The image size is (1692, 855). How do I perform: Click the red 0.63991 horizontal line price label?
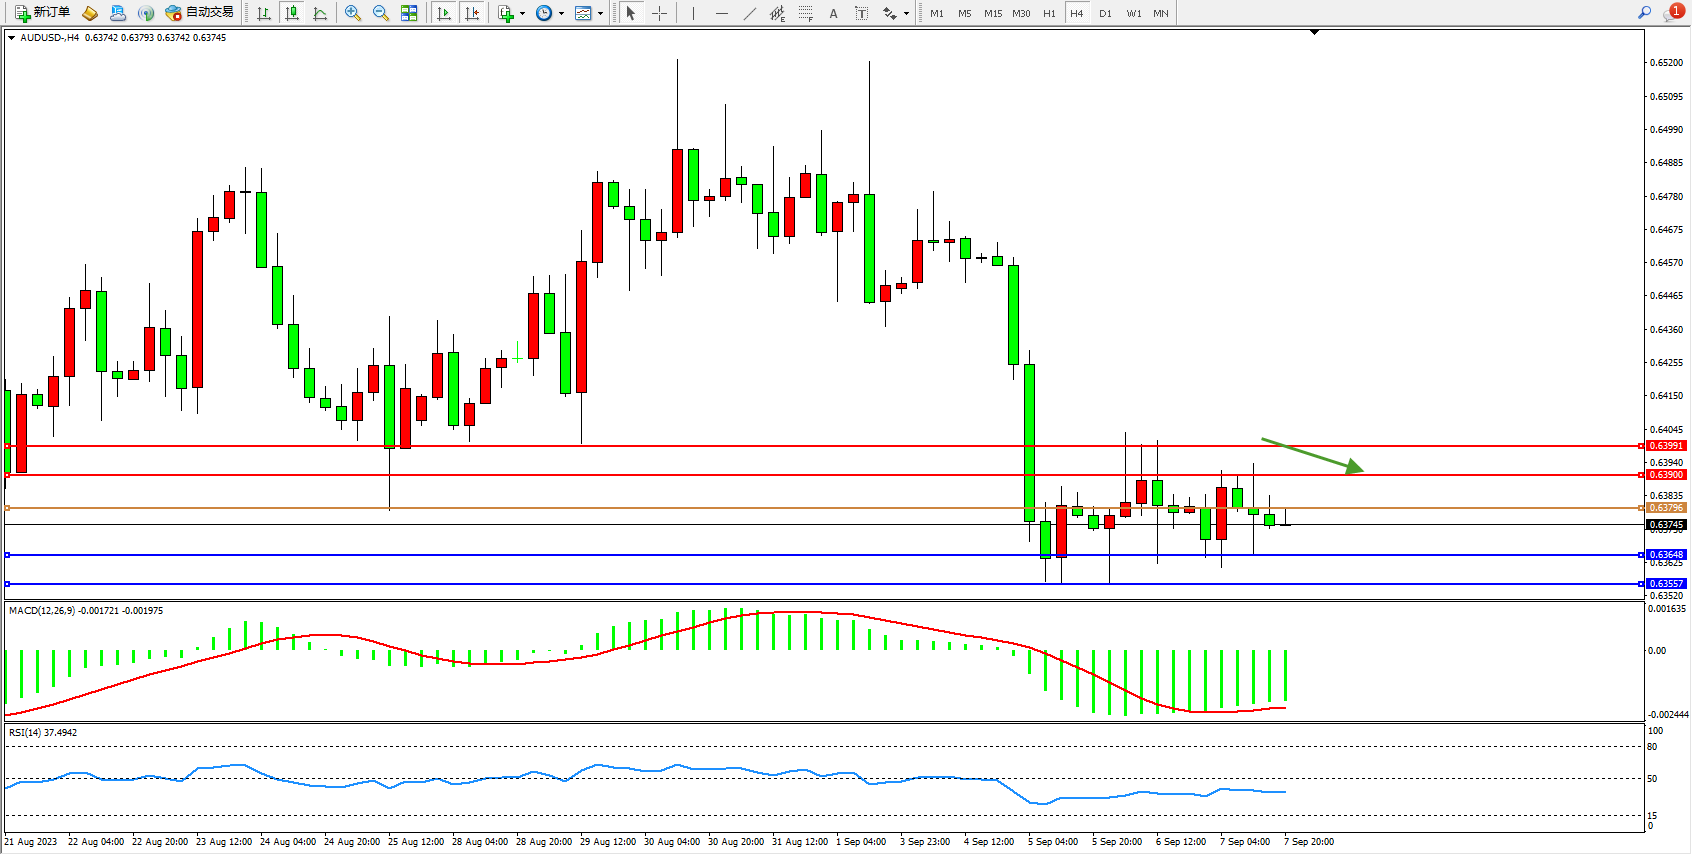1665,446
